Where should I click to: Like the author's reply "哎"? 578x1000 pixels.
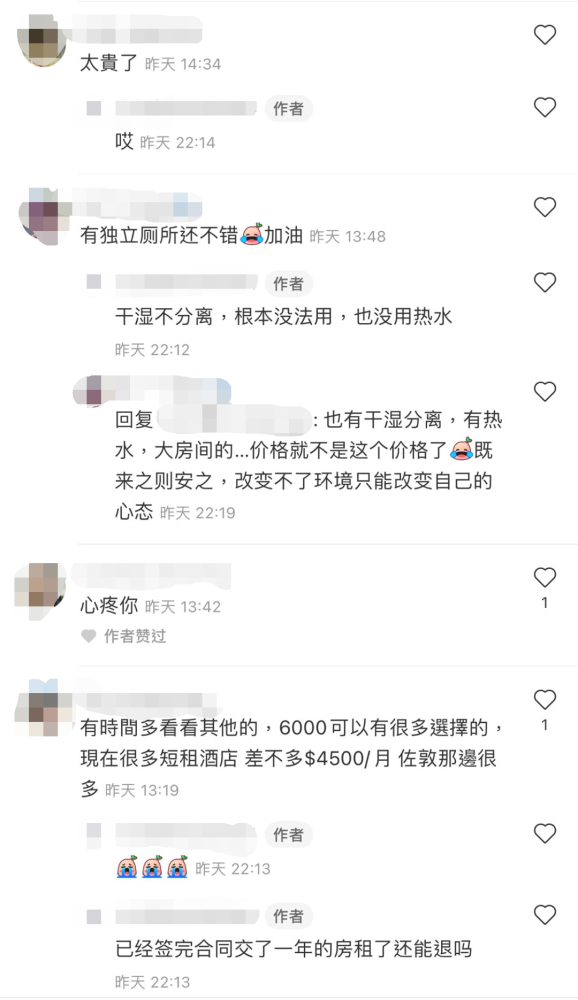pos(544,107)
